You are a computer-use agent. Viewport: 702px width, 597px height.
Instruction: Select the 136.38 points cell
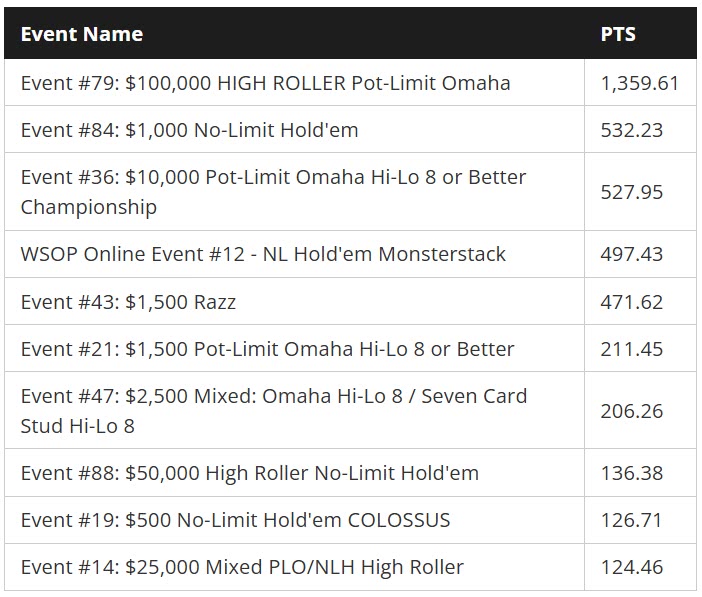[x=631, y=473]
